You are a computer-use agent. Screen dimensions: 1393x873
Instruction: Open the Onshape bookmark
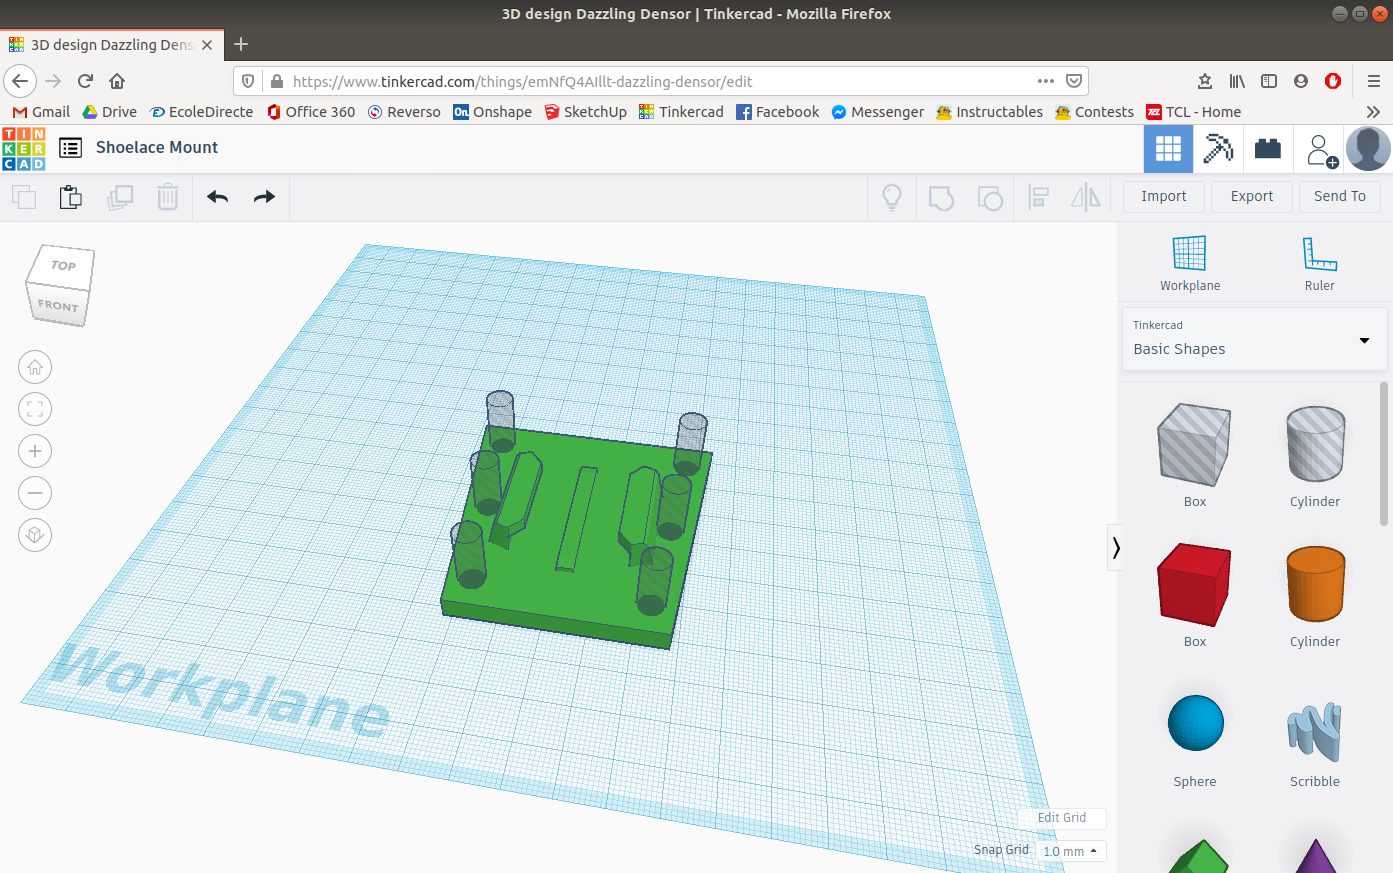pyautogui.click(x=493, y=112)
